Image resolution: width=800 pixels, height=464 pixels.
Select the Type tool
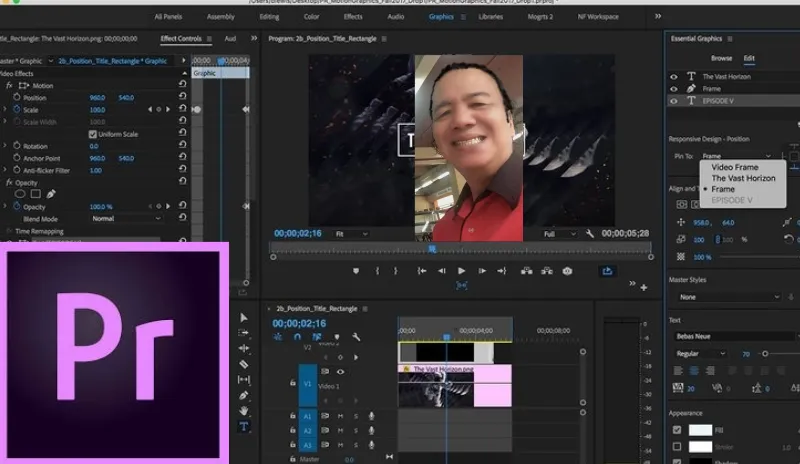(244, 426)
